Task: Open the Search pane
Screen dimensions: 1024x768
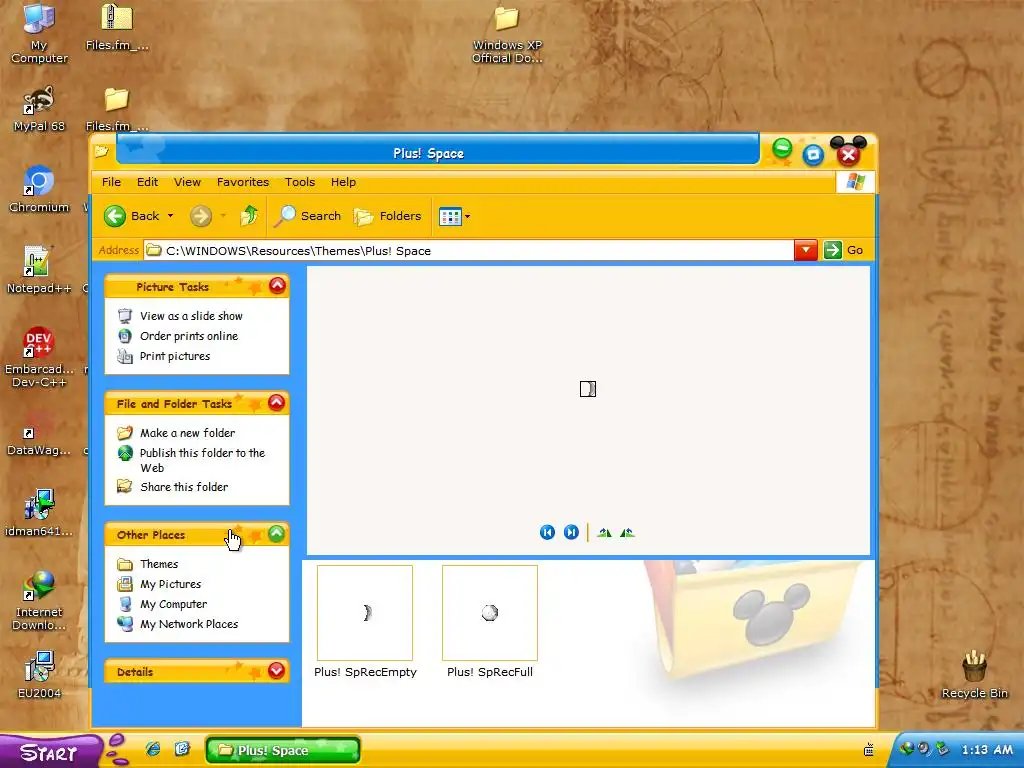Action: tap(307, 216)
